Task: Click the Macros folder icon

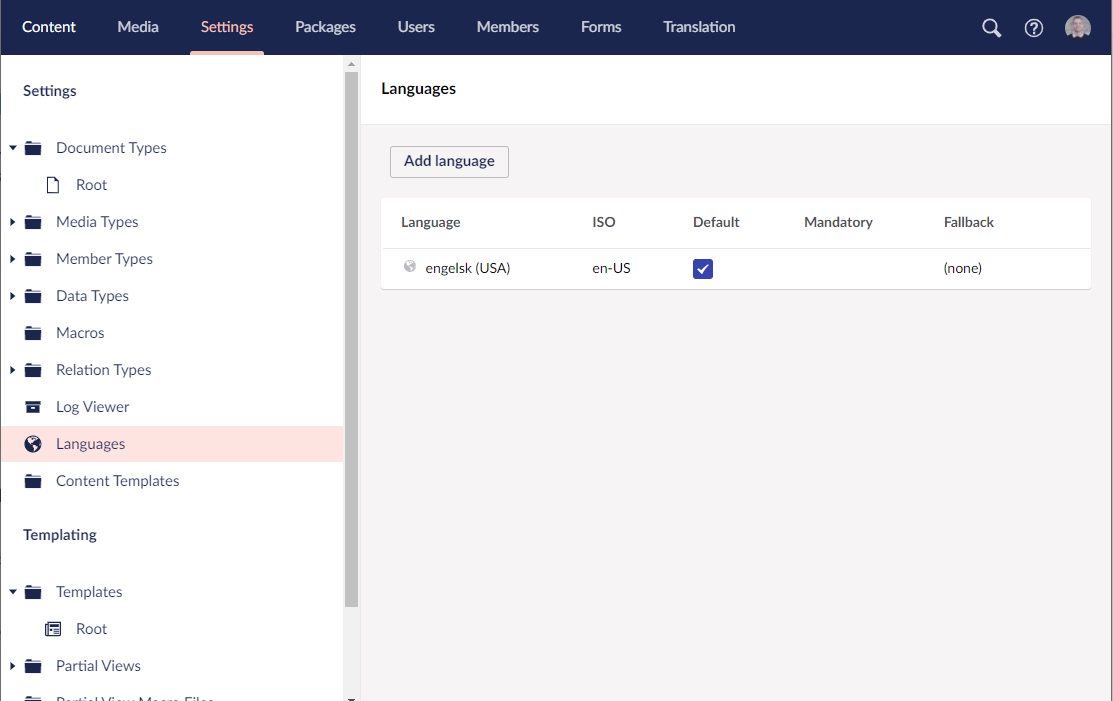Action: click(x=33, y=332)
